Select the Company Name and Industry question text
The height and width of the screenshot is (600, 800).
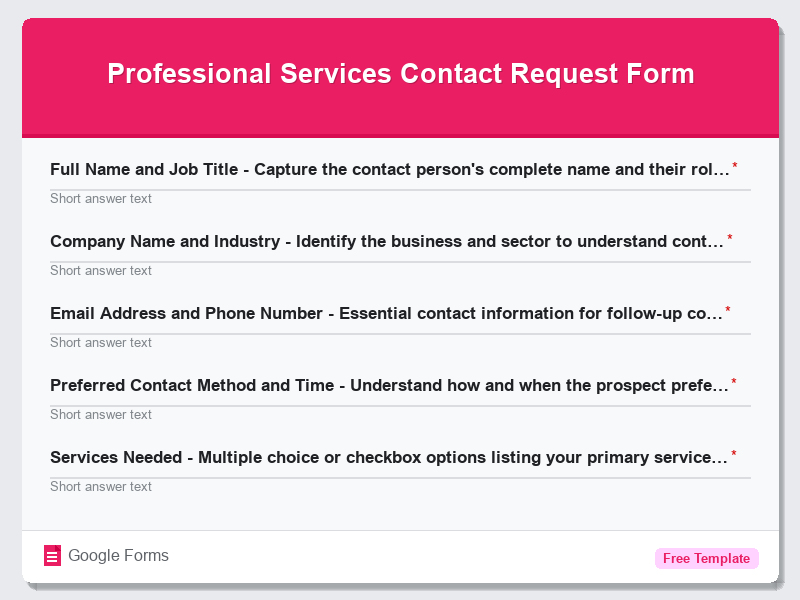[x=387, y=241]
